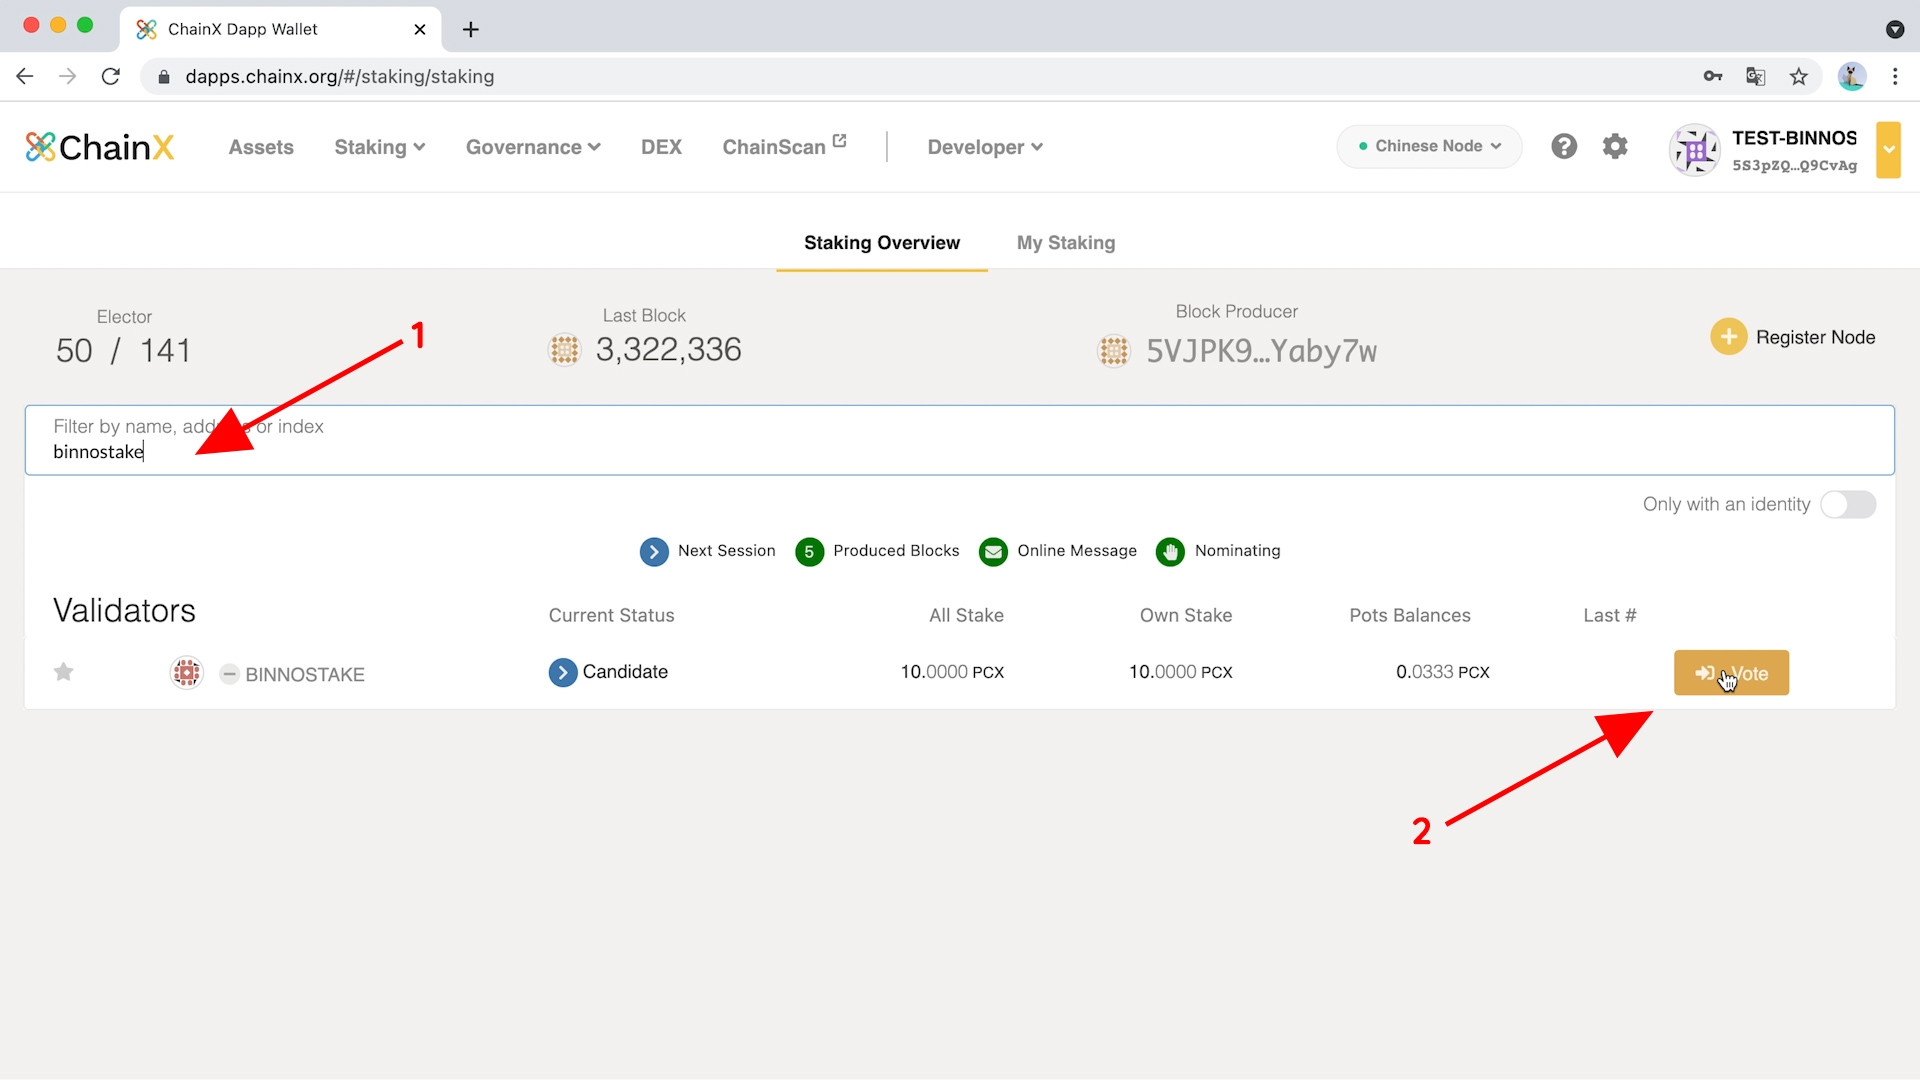
Task: Click the browser forward arrow
Action: (x=68, y=76)
